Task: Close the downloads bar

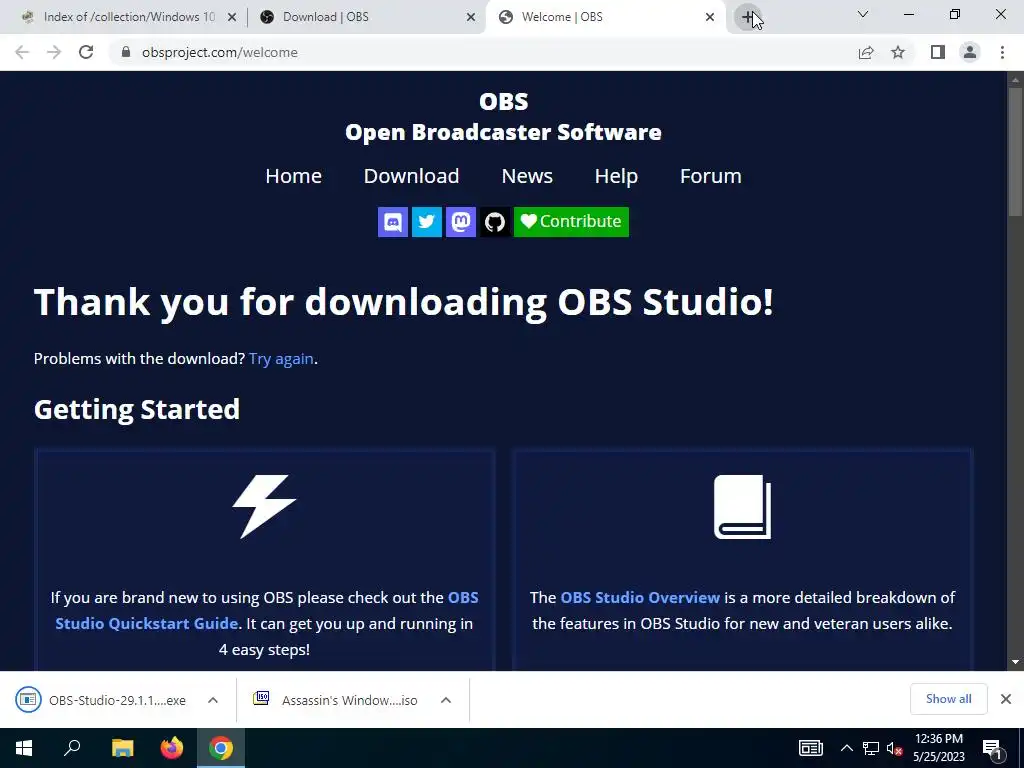Action: 1006,699
